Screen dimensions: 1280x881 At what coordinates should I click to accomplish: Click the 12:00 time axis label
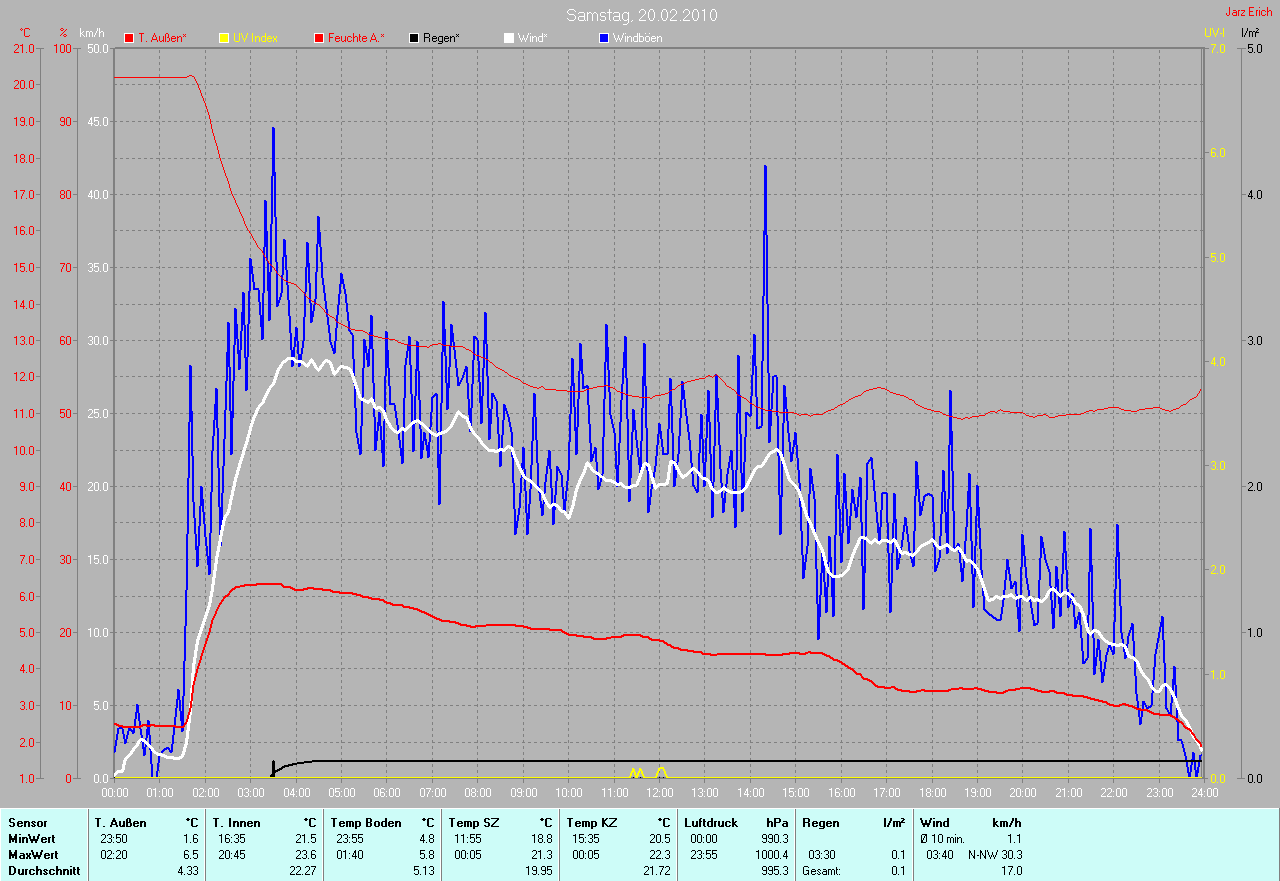[x=659, y=792]
